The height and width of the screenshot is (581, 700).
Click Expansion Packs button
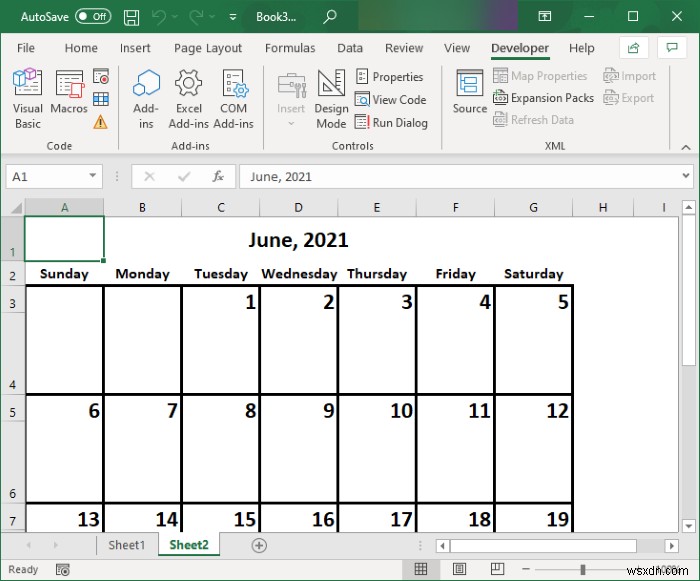coord(543,98)
